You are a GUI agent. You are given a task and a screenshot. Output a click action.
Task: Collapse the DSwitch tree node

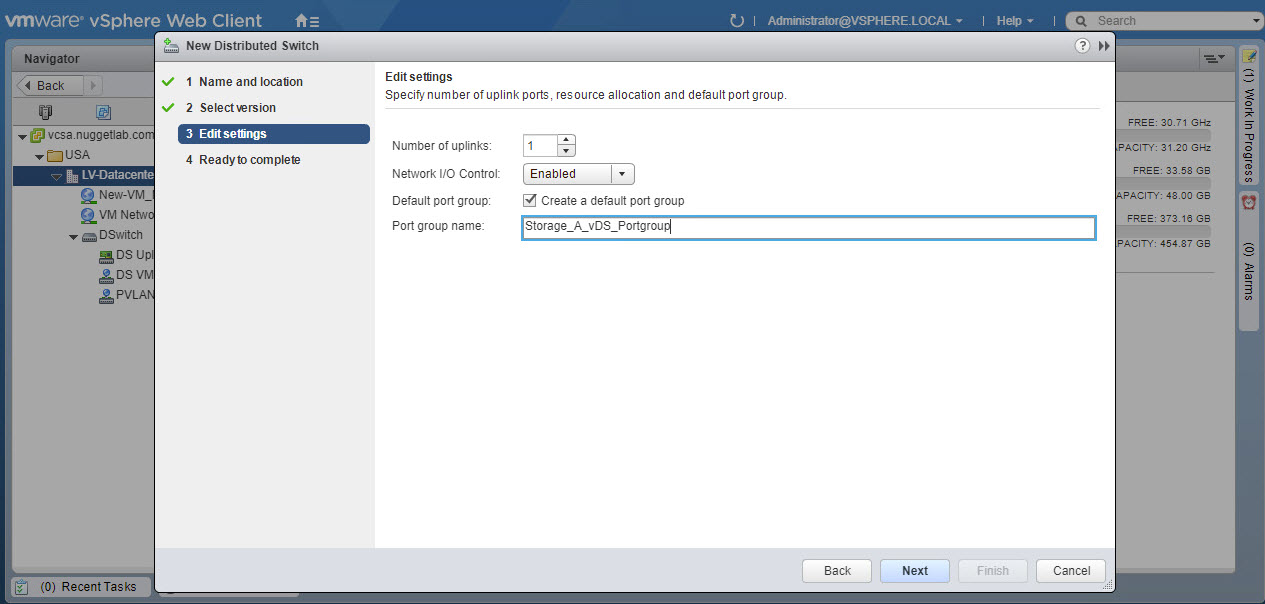74,236
